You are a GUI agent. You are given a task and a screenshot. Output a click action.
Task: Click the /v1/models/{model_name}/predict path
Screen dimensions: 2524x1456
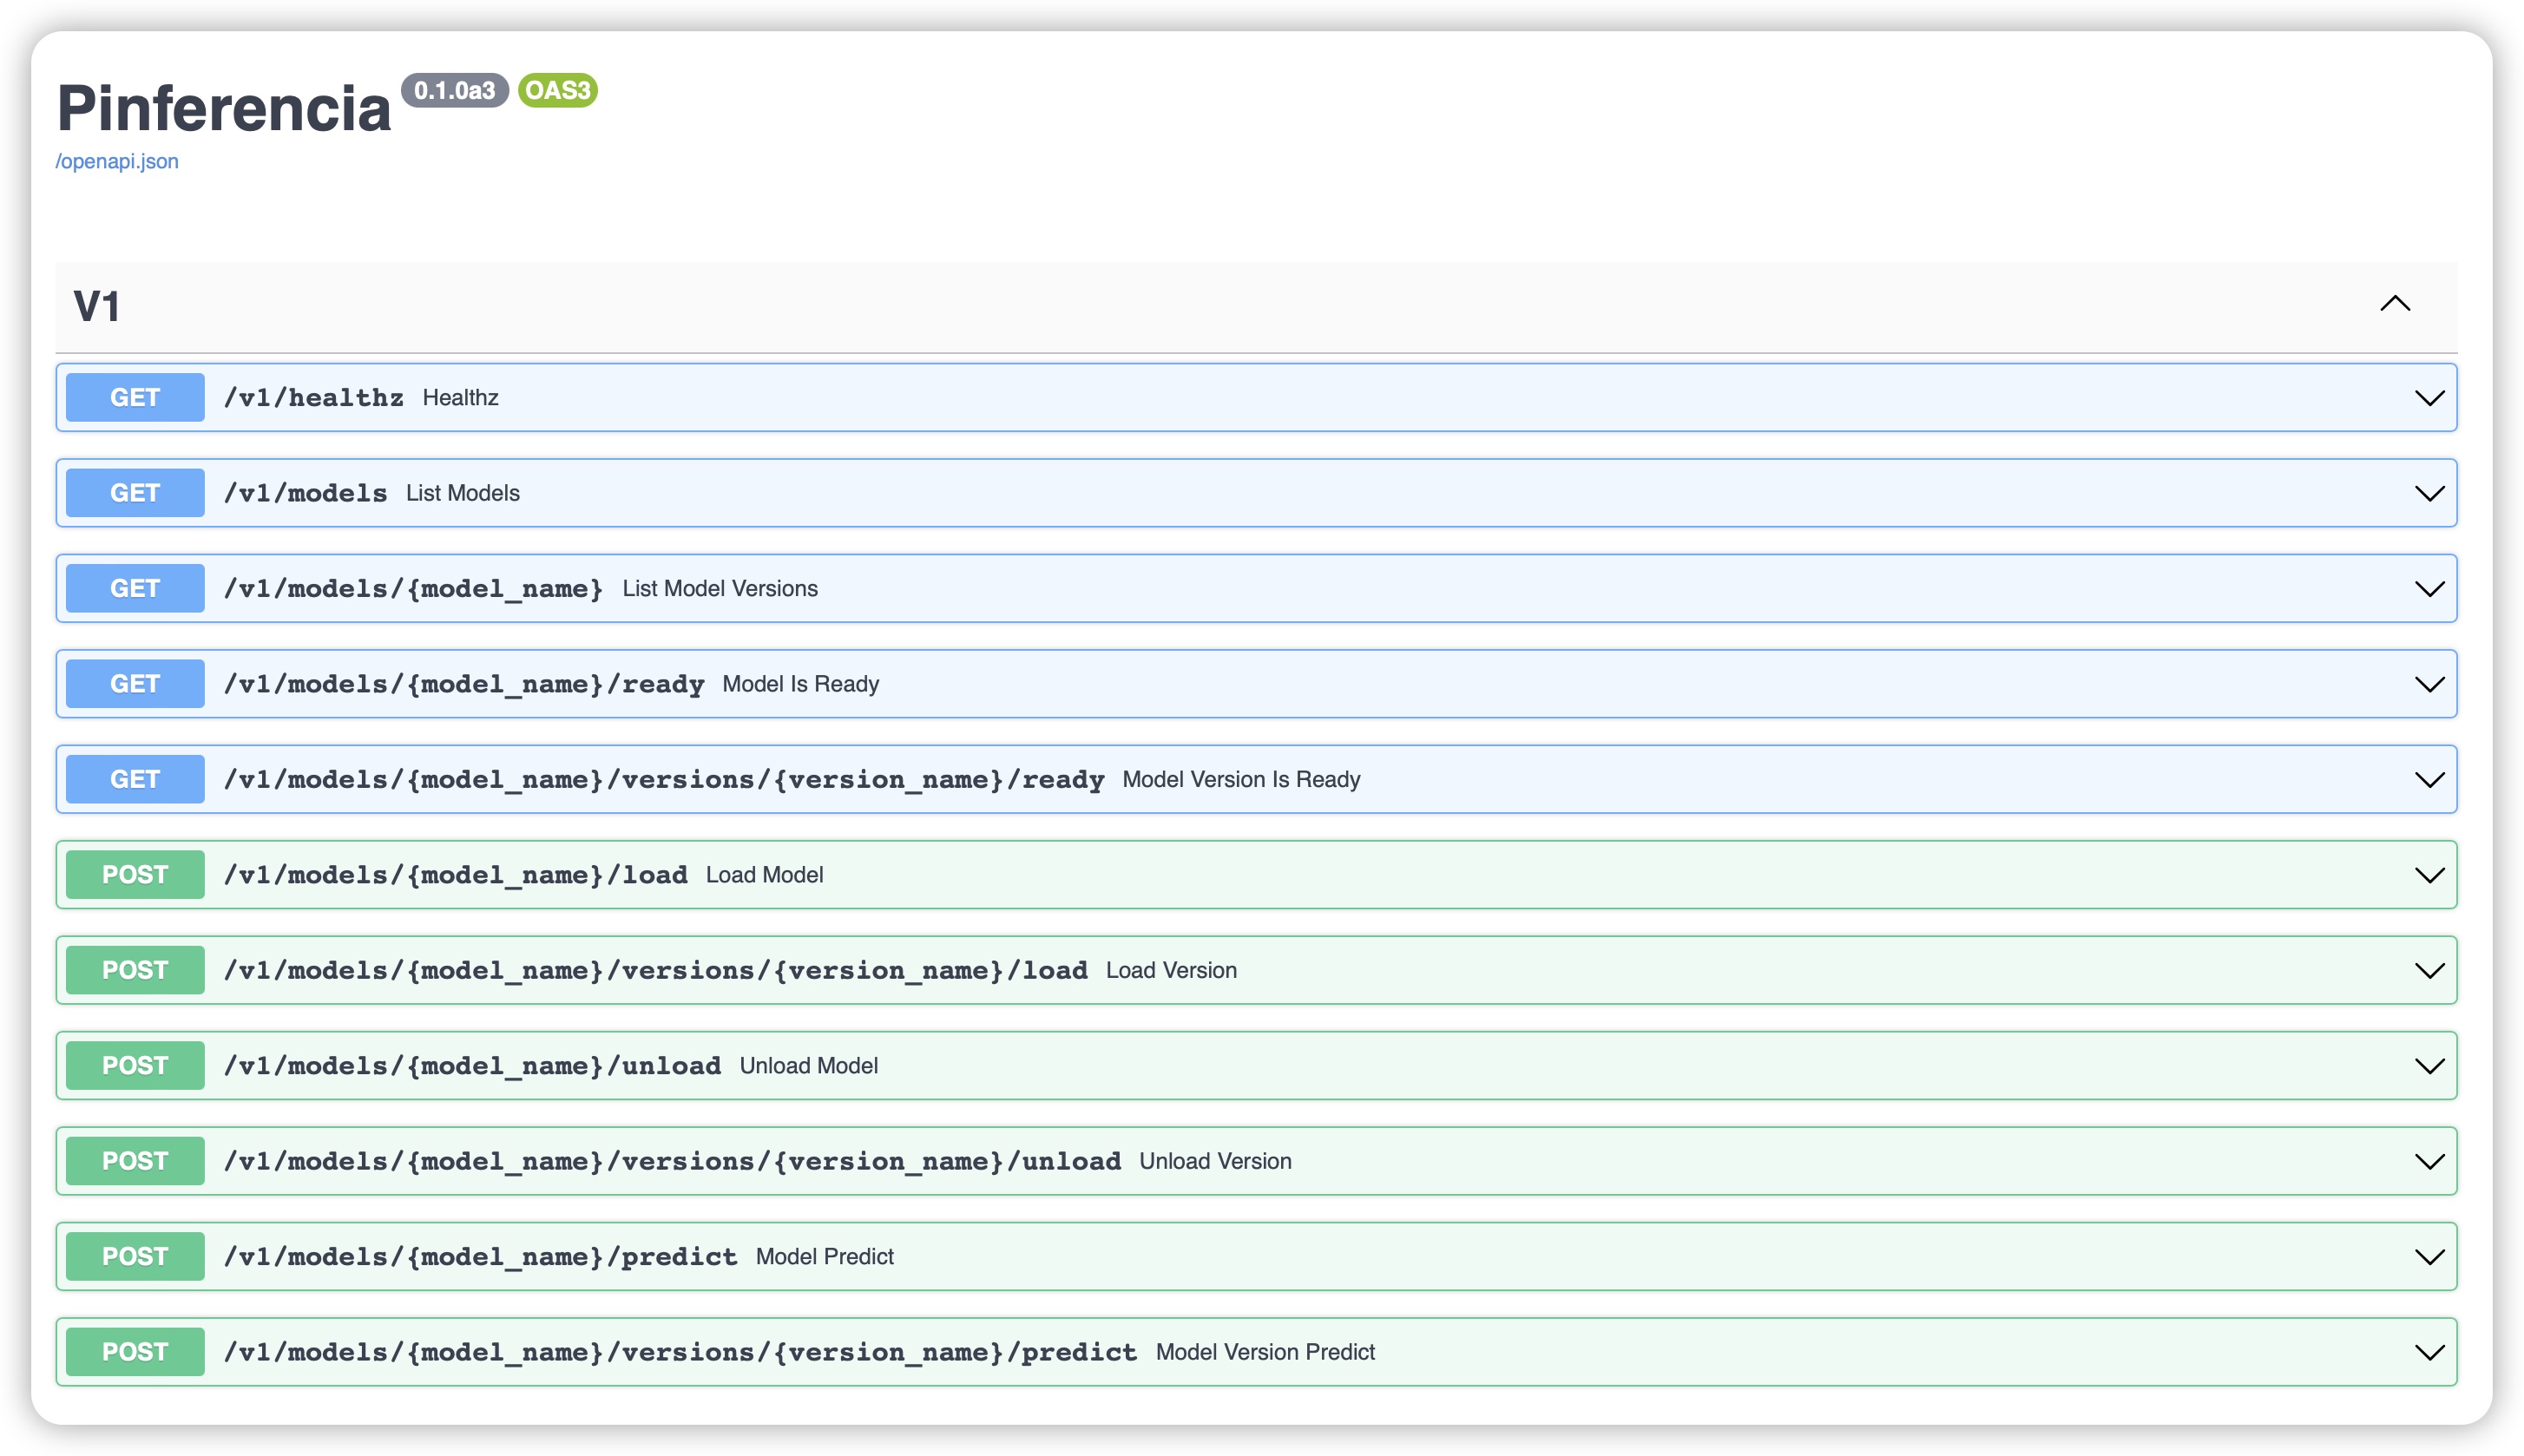click(481, 1257)
